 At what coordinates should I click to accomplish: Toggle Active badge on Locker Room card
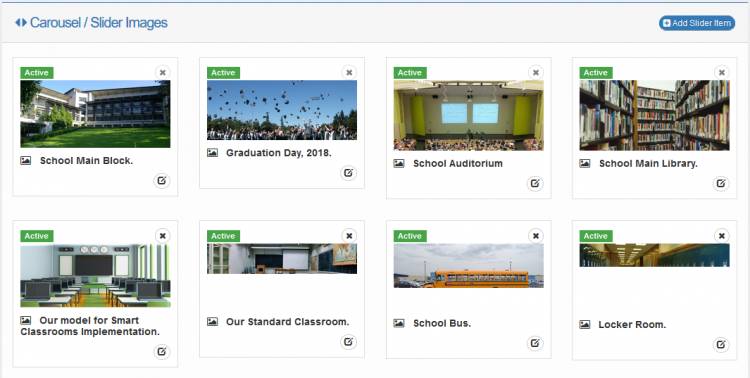(x=596, y=236)
